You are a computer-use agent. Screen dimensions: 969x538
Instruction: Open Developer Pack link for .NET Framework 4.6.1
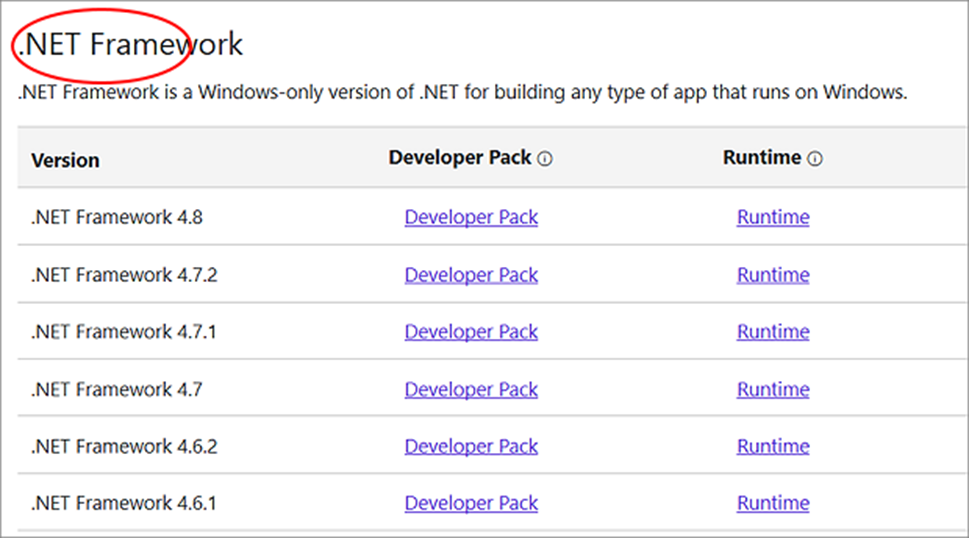(471, 503)
